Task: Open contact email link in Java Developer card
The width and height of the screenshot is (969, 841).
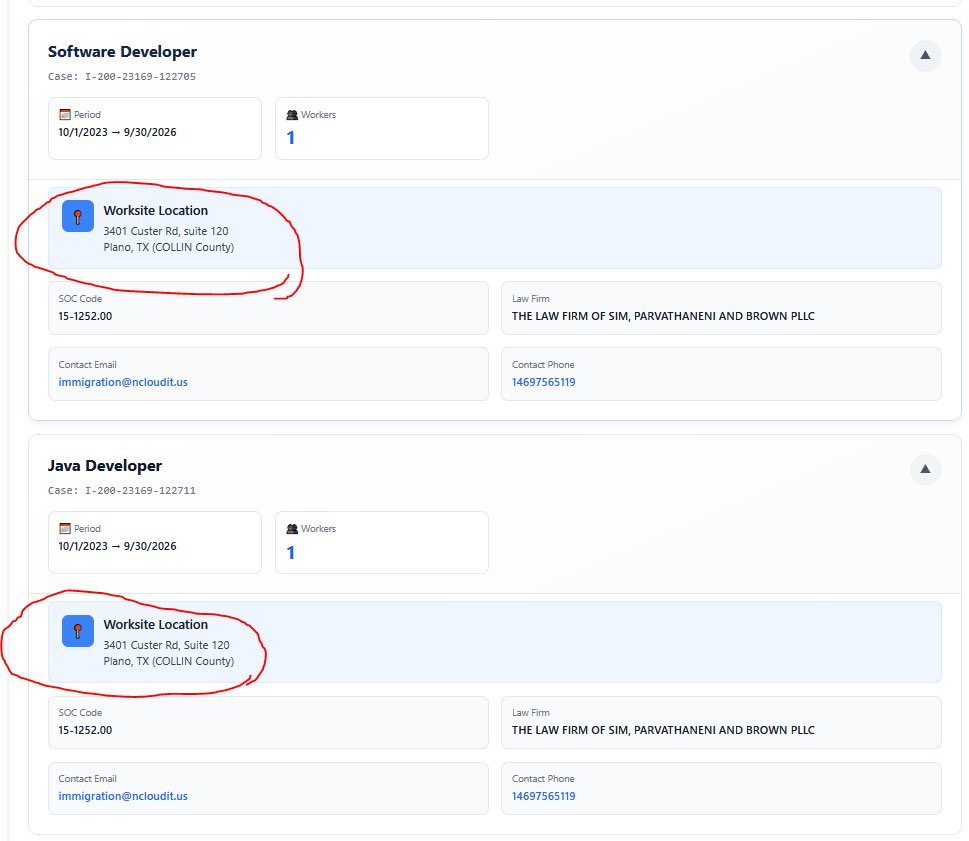Action: tap(123, 796)
